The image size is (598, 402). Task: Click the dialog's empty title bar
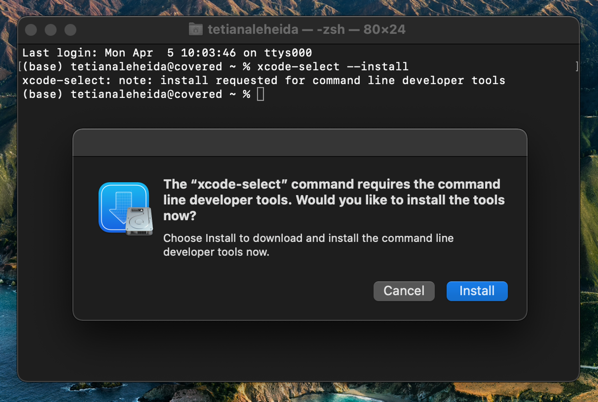pos(300,143)
